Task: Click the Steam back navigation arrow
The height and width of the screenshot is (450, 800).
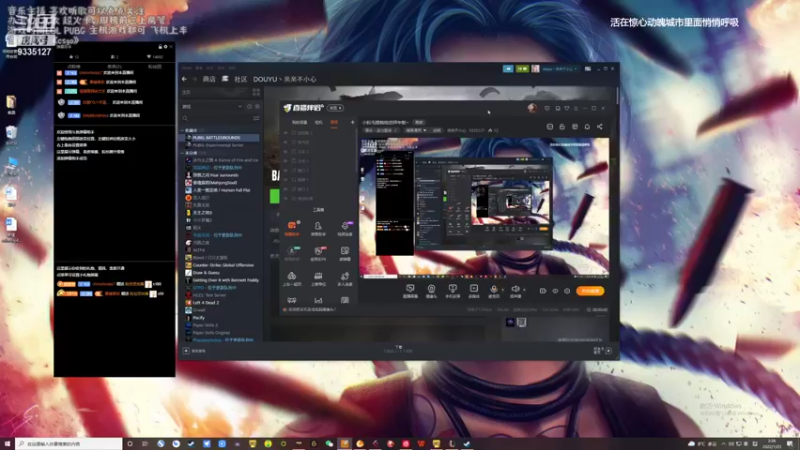Action: [x=184, y=79]
